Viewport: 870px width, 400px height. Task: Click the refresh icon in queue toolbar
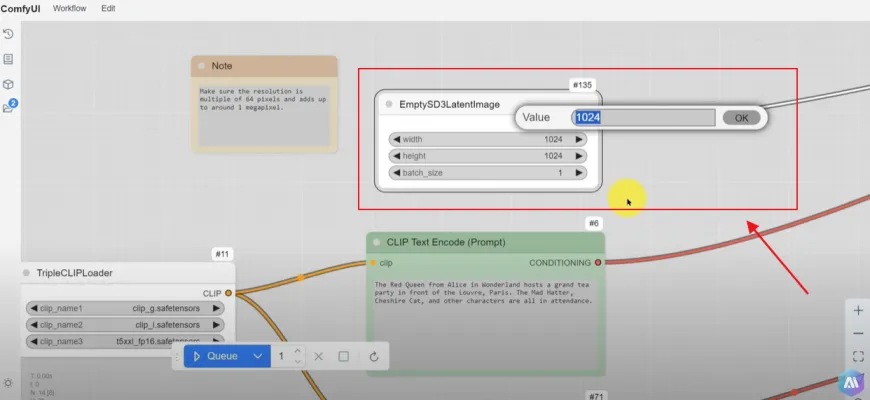tap(374, 356)
